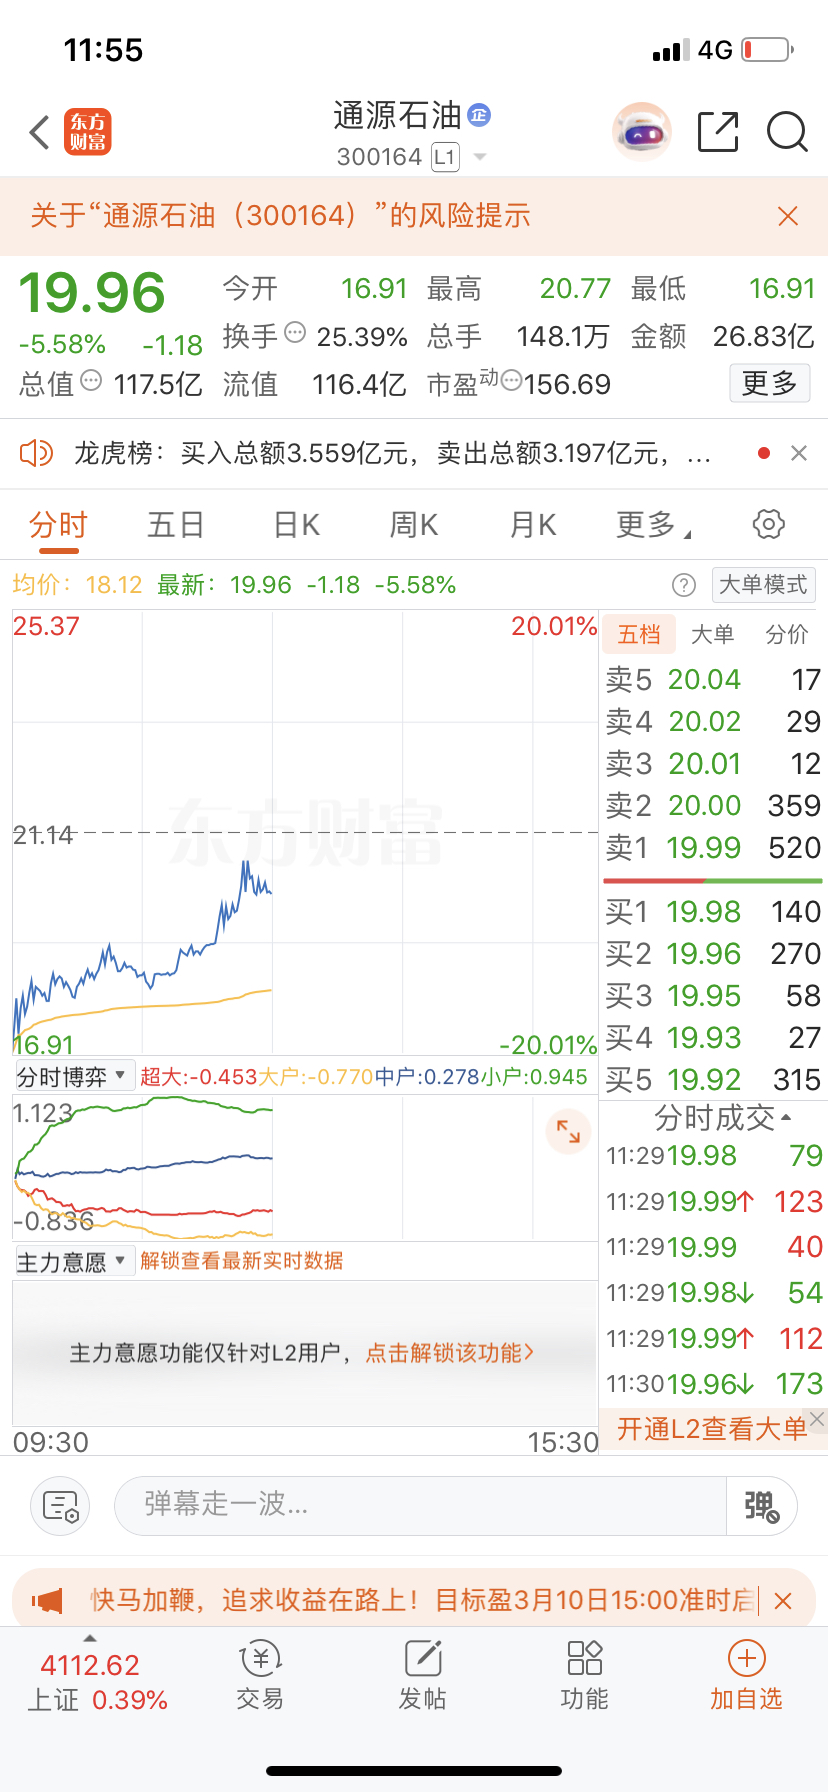Open the robot assistant avatar

pos(641,132)
